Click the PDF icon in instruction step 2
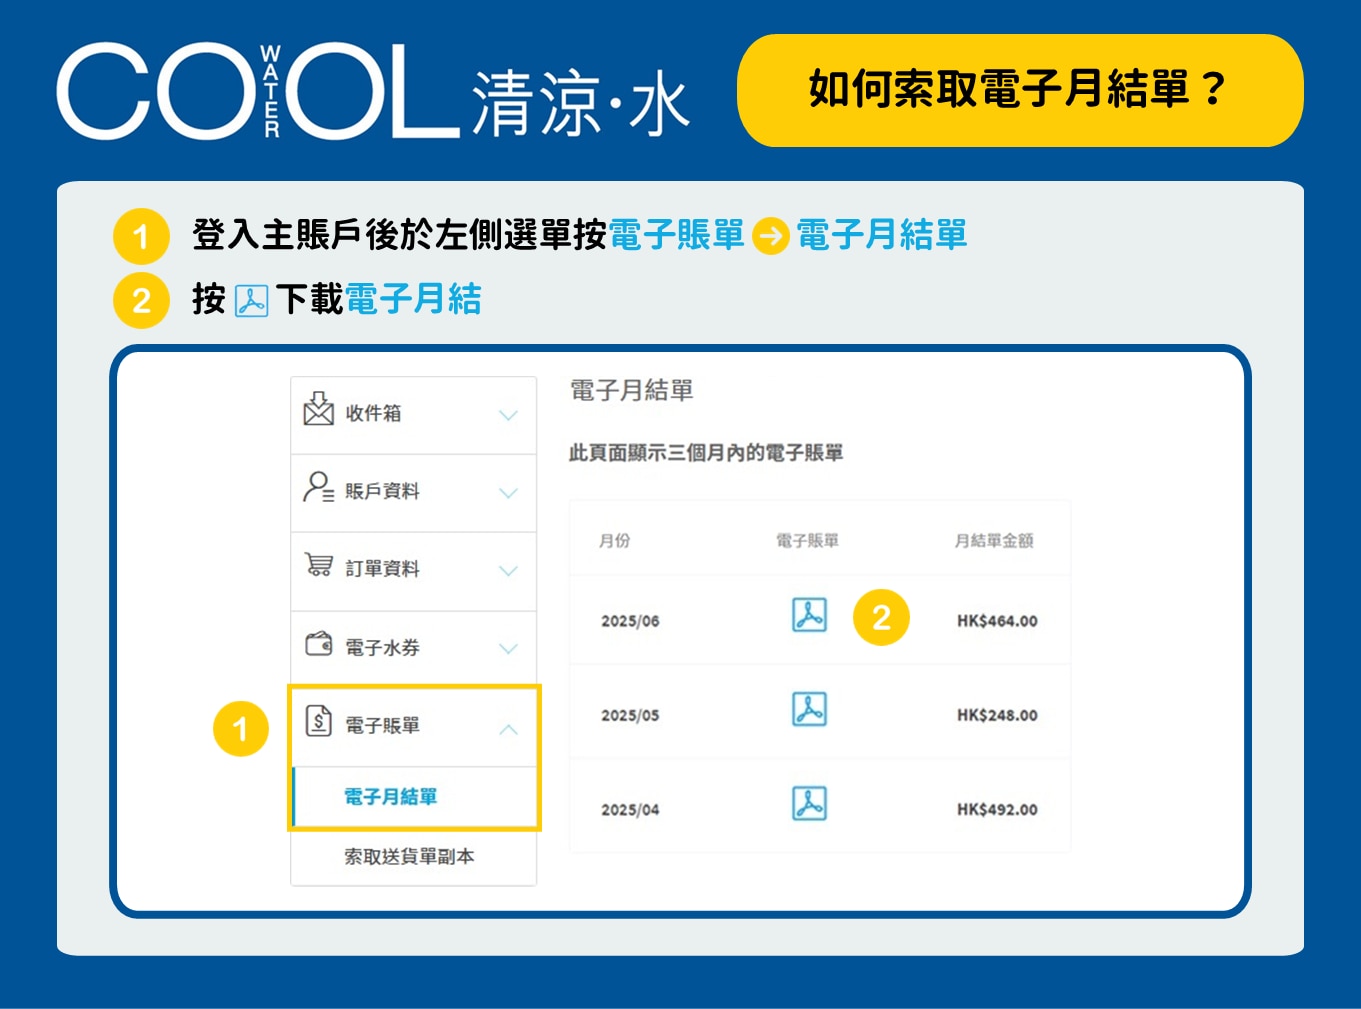Image resolution: width=1361 pixels, height=1009 pixels. click(x=251, y=300)
